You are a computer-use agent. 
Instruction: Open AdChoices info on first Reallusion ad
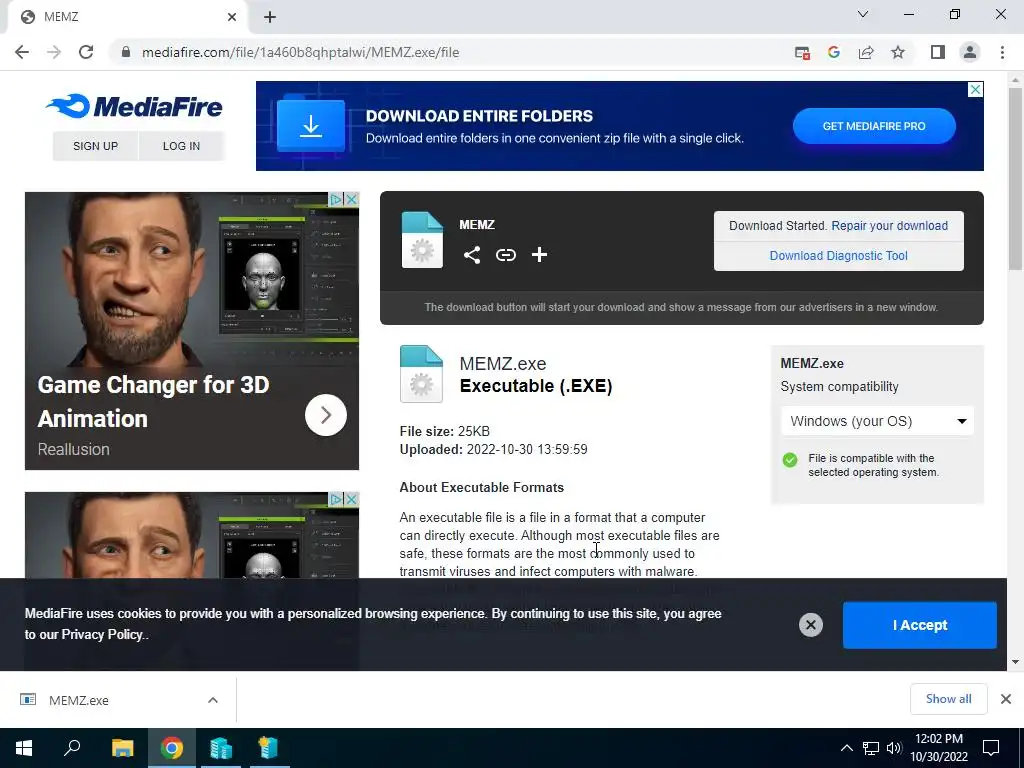336,199
